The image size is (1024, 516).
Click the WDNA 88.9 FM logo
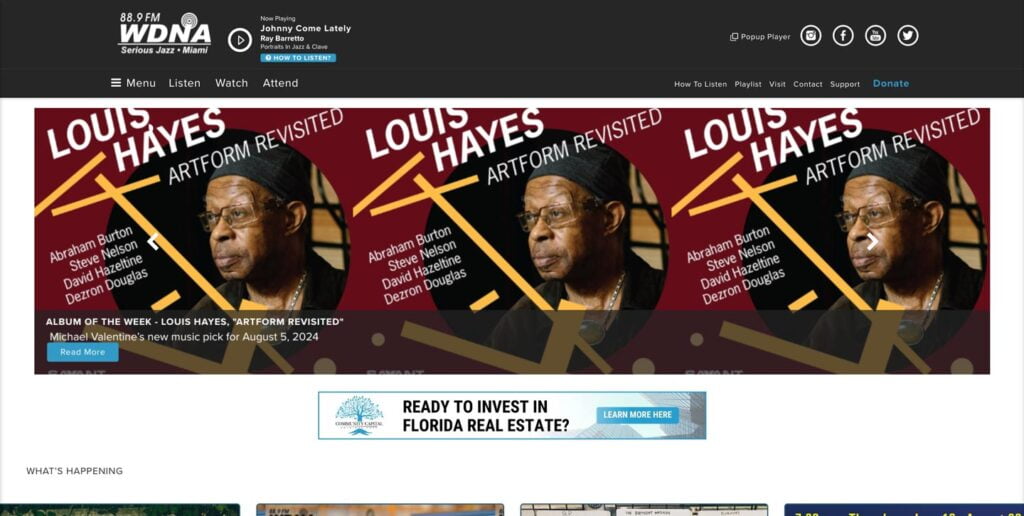(x=165, y=33)
